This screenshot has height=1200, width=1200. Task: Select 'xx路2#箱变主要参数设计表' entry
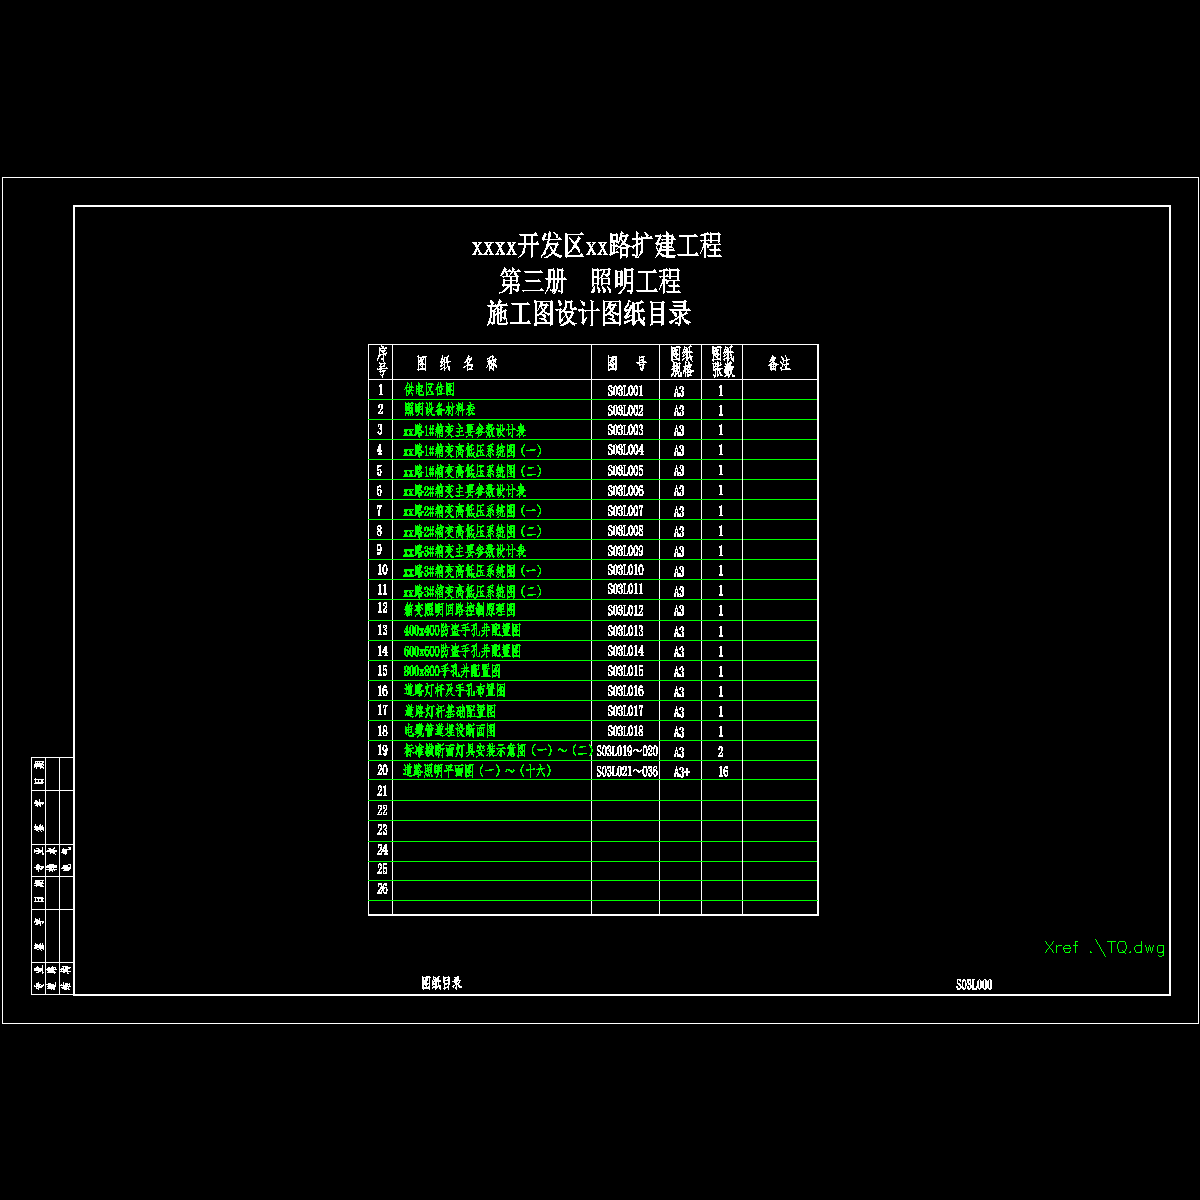click(x=465, y=491)
